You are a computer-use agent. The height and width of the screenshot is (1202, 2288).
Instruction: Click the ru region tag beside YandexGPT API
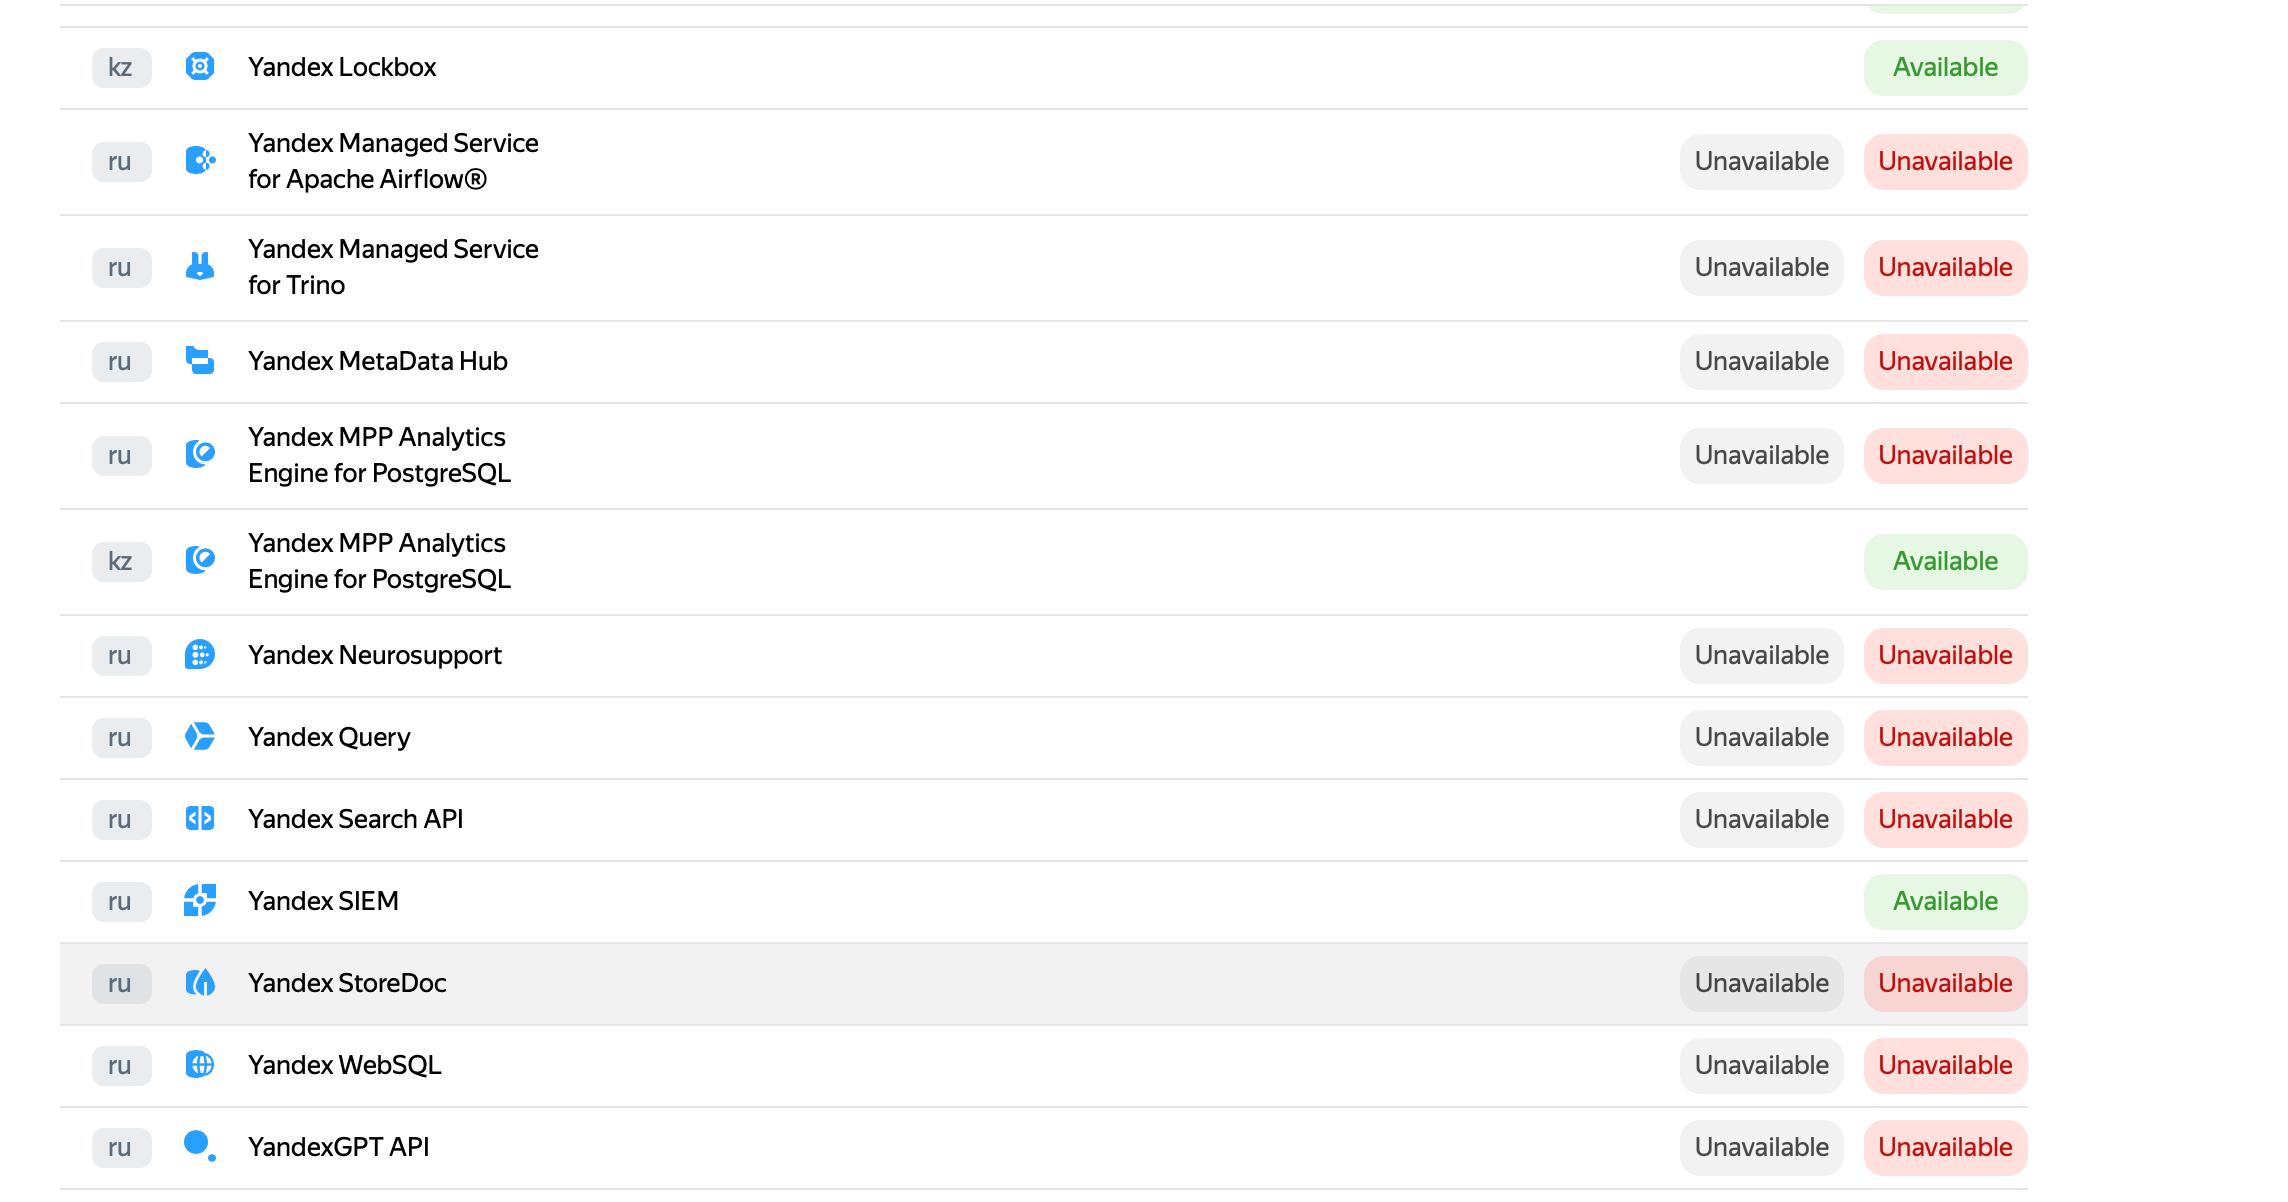coord(121,1147)
